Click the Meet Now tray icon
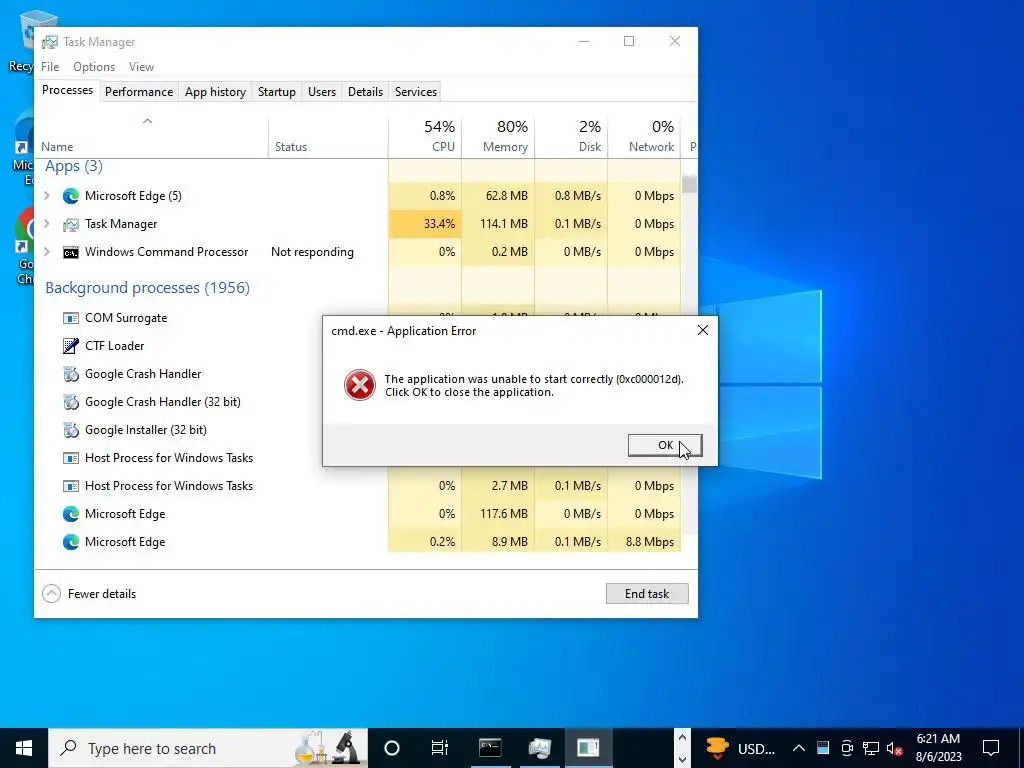This screenshot has width=1024, height=768. point(847,748)
